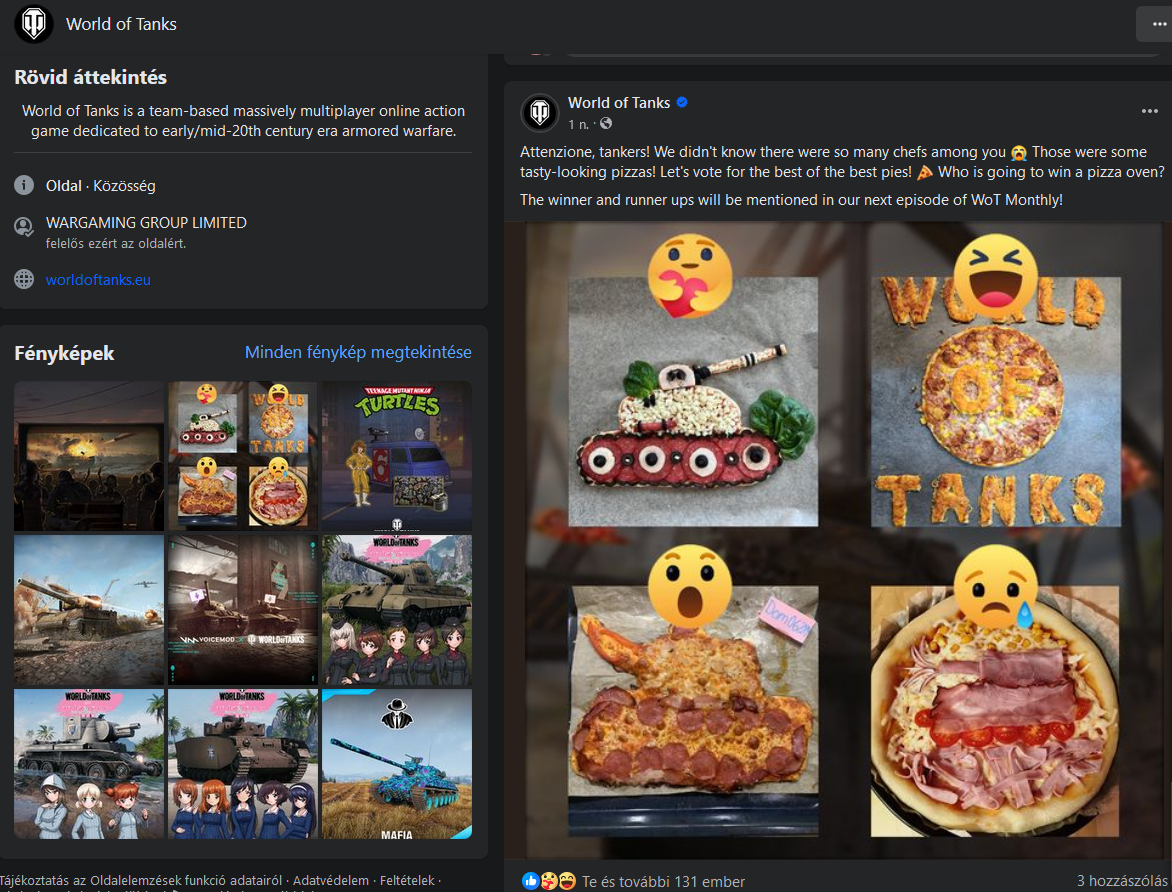Click the post text starting 'Attenzione, tankers!'
This screenshot has height=892, width=1172.
point(842,162)
